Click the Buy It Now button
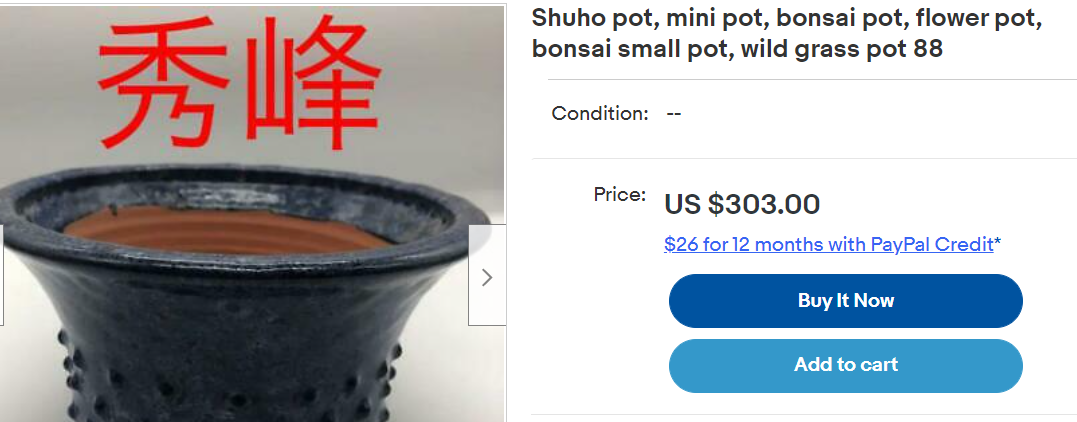1077x422 pixels. click(846, 301)
